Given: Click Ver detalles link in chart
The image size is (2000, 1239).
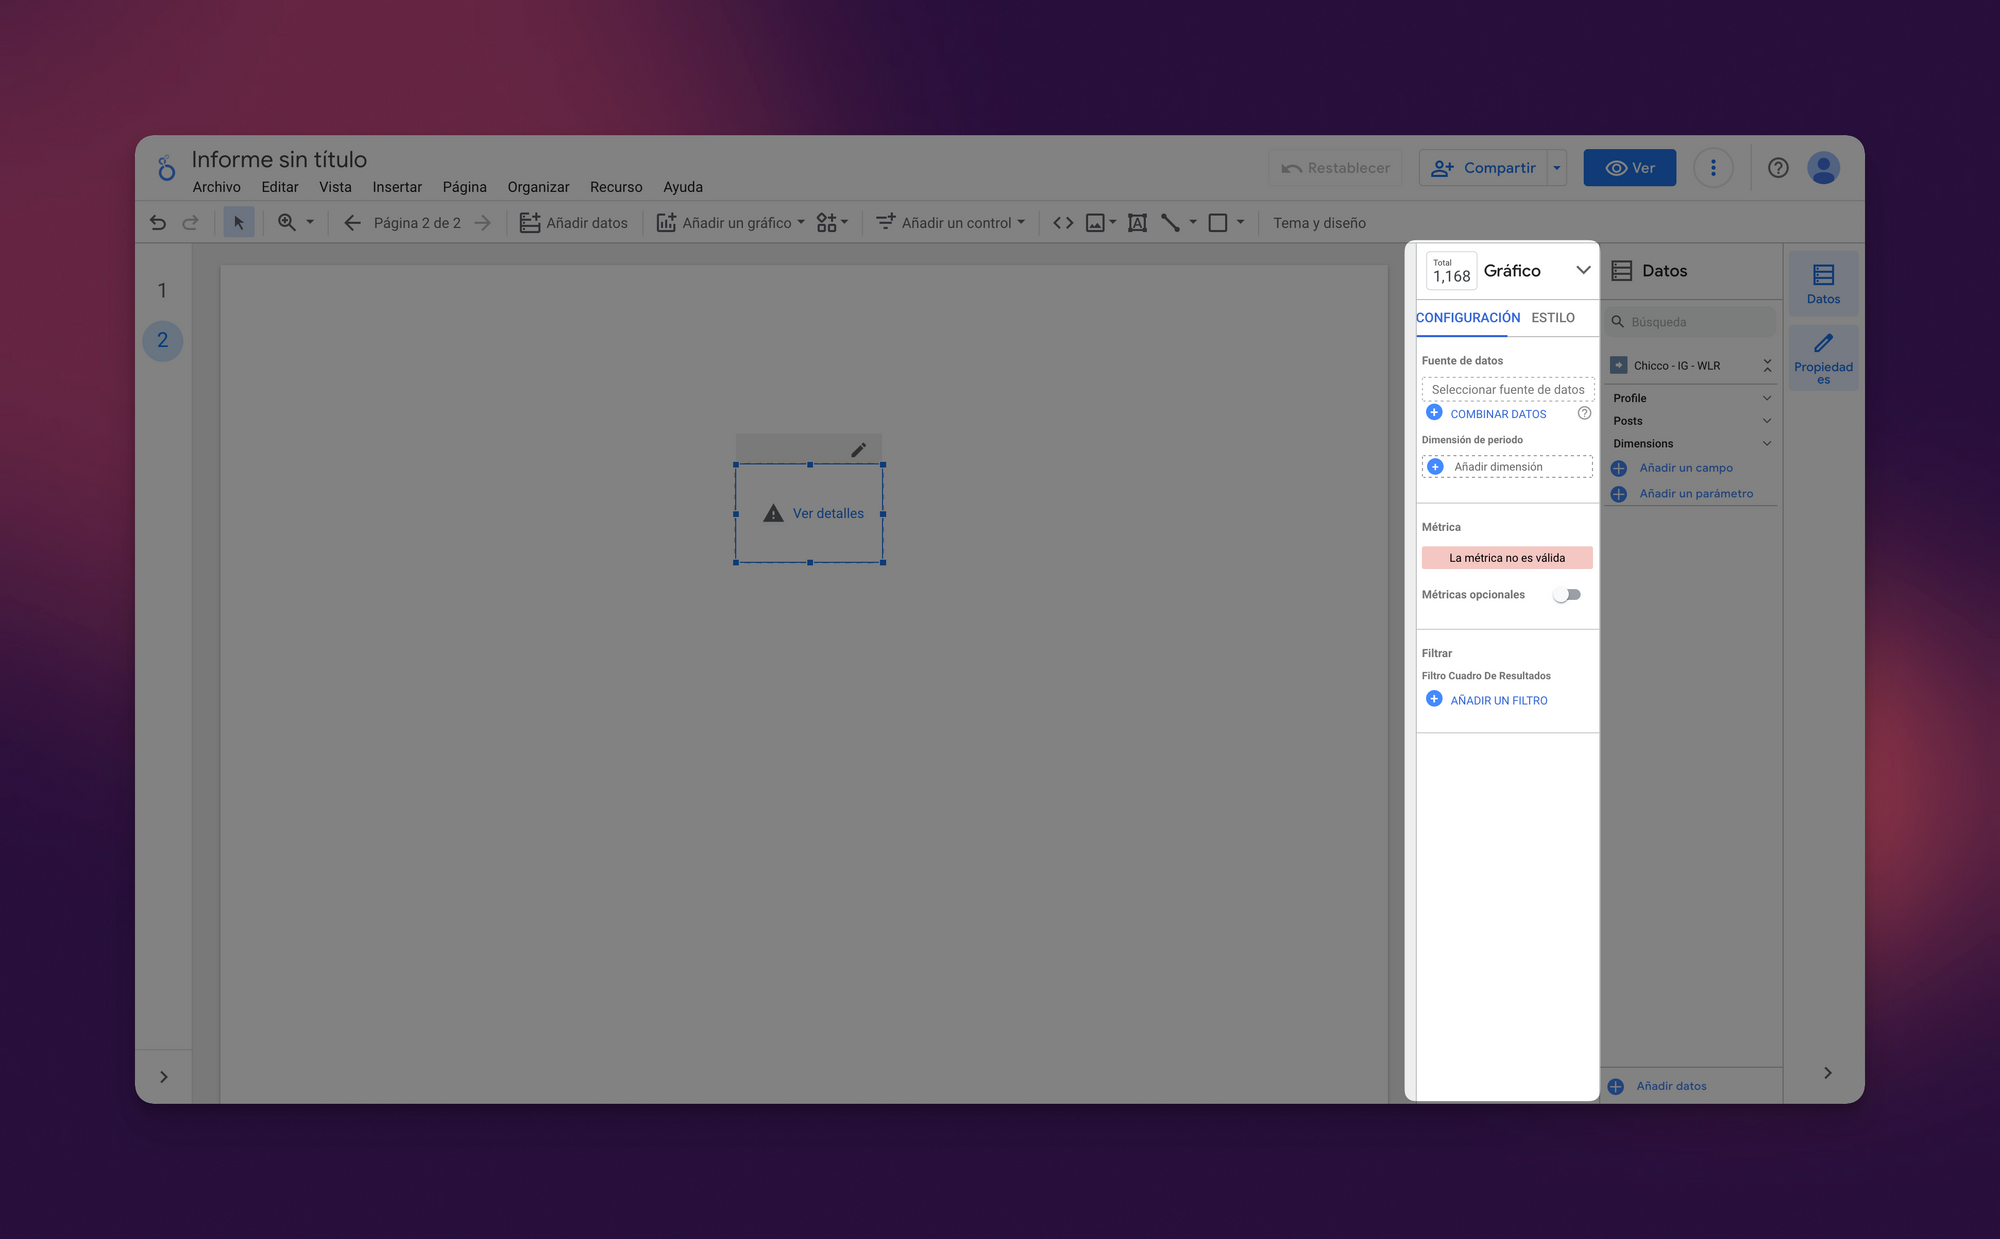Looking at the screenshot, I should (x=828, y=513).
